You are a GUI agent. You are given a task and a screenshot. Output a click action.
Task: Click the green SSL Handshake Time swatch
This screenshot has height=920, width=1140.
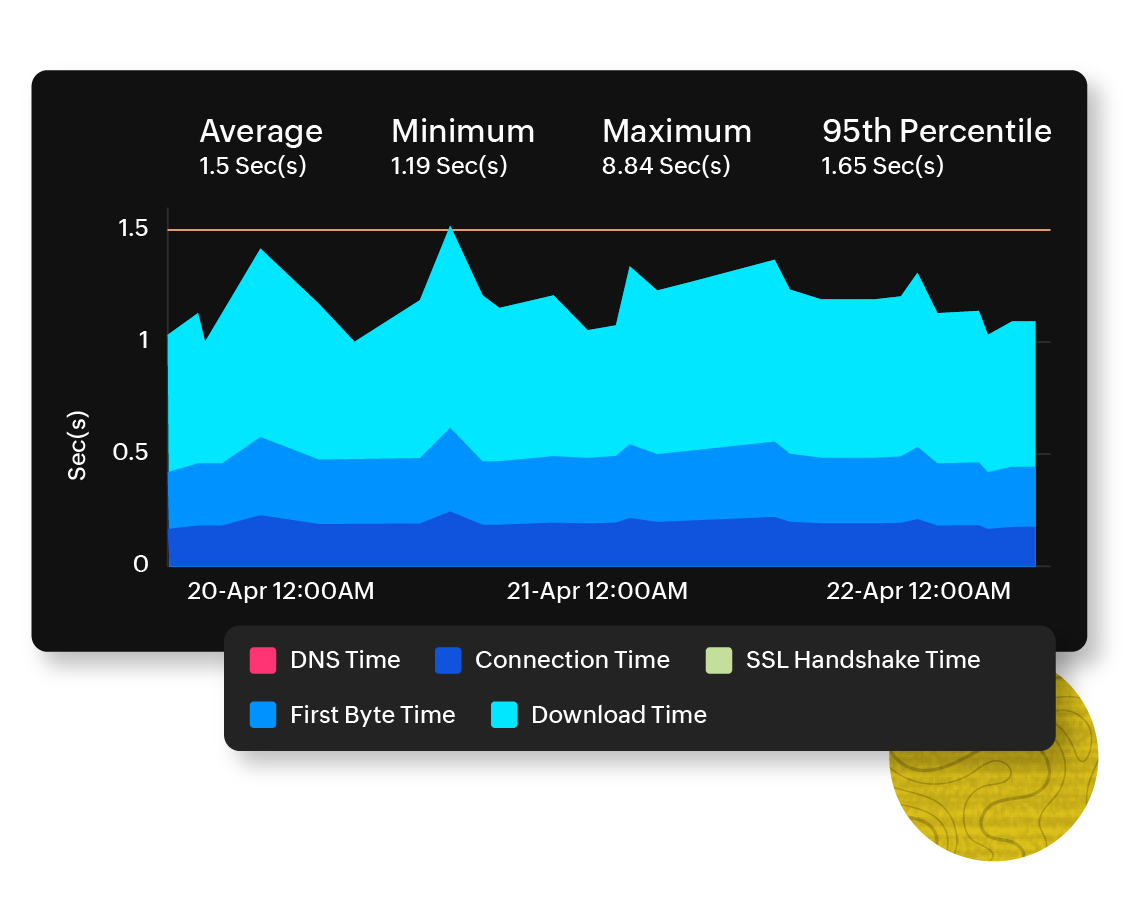[719, 660]
